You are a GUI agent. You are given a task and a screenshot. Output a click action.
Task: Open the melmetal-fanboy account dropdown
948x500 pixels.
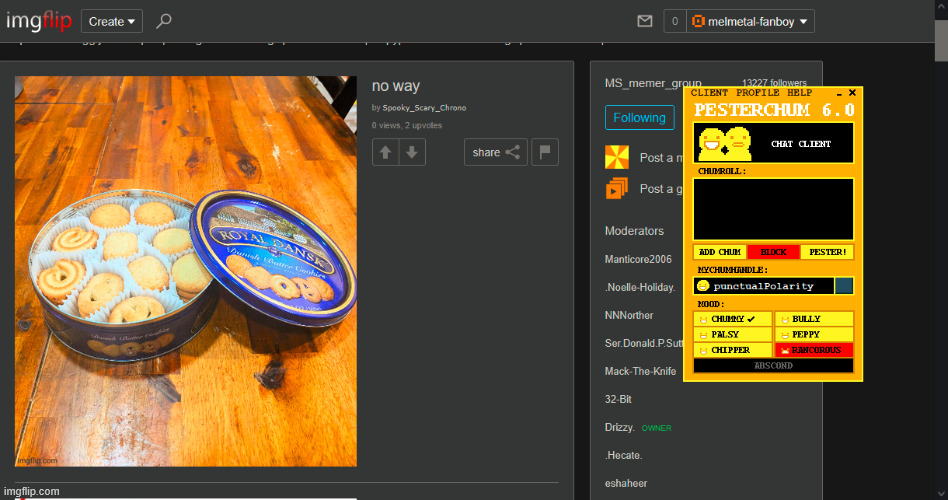tap(752, 21)
